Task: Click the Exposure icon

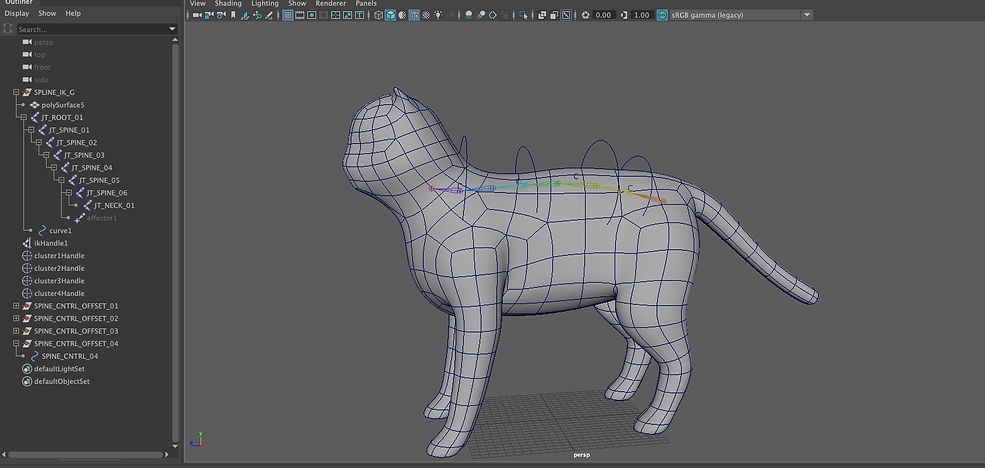Action: click(585, 15)
